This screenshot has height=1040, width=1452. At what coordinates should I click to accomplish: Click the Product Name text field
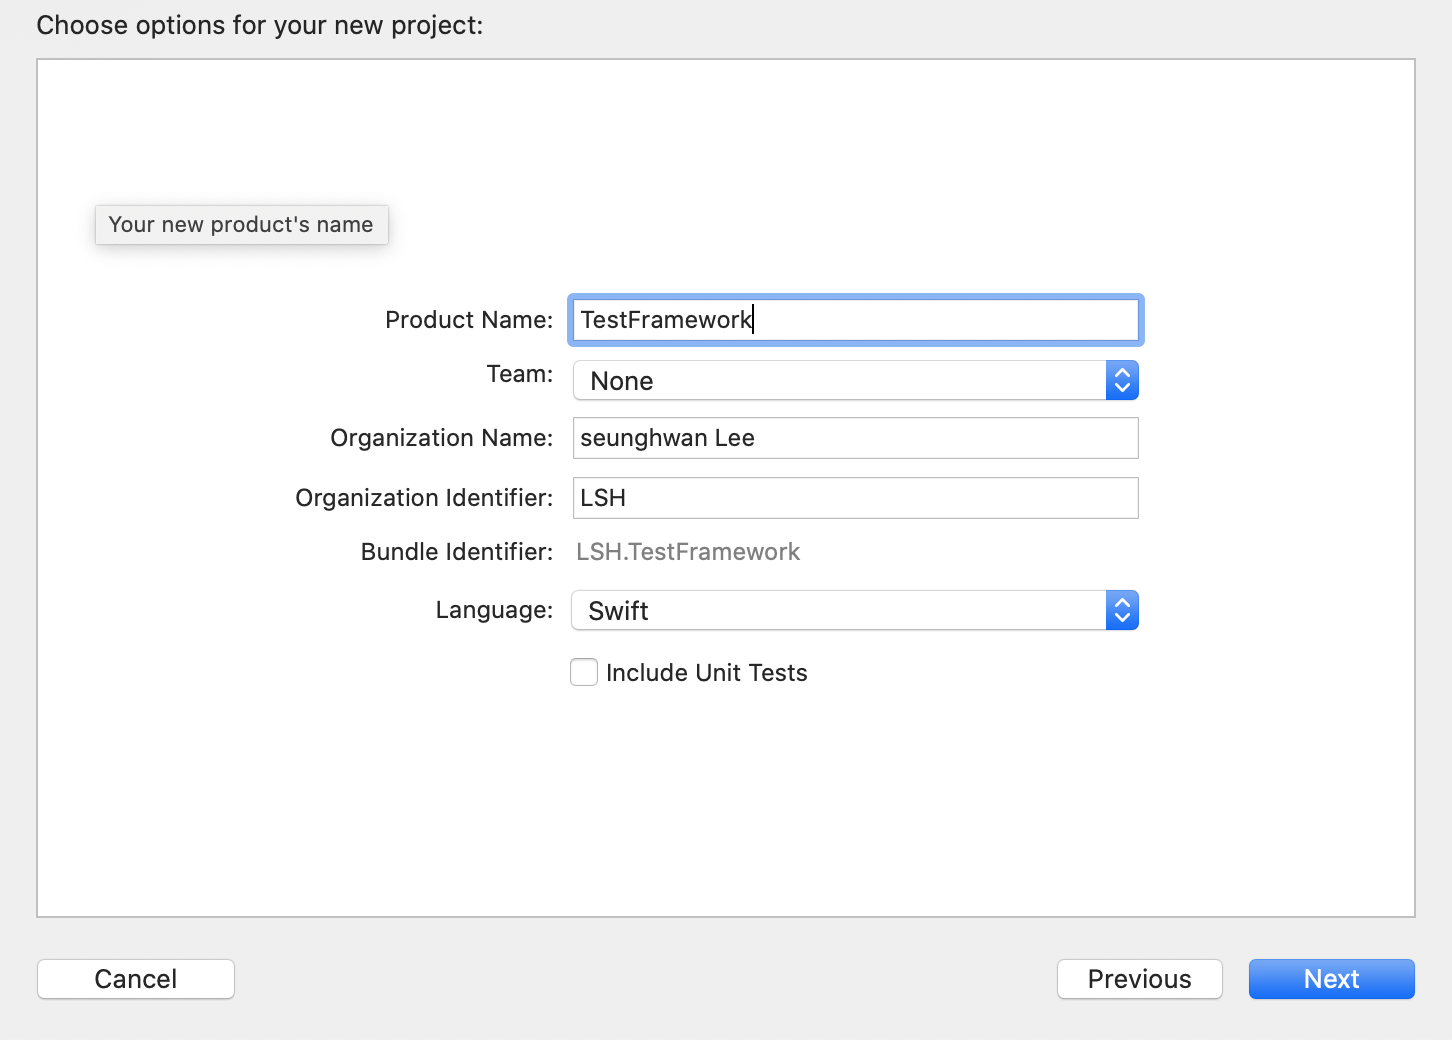[x=855, y=320]
